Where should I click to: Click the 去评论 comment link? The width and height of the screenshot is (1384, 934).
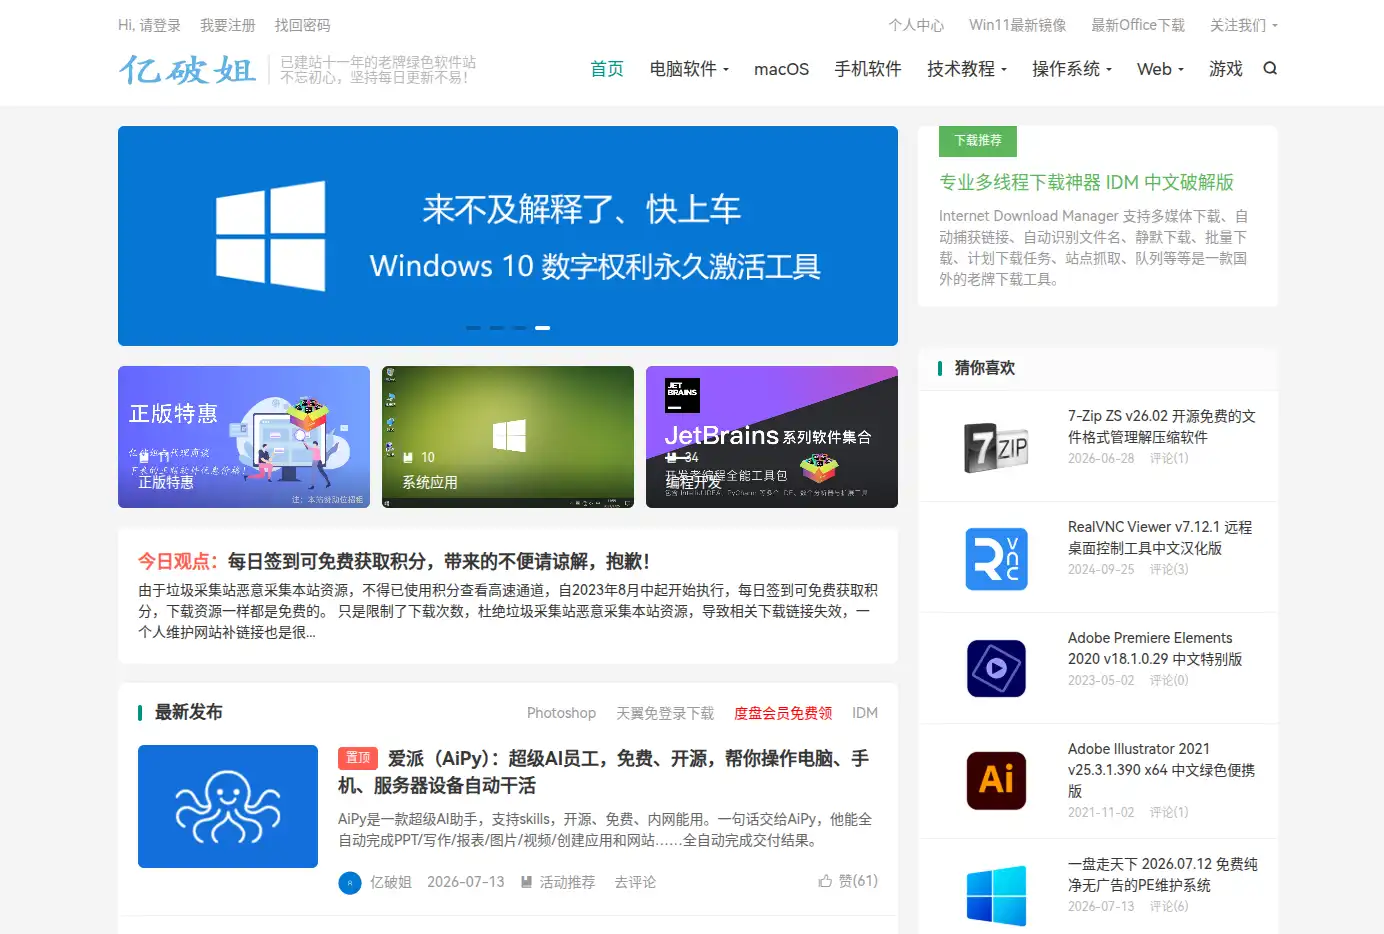(x=635, y=882)
